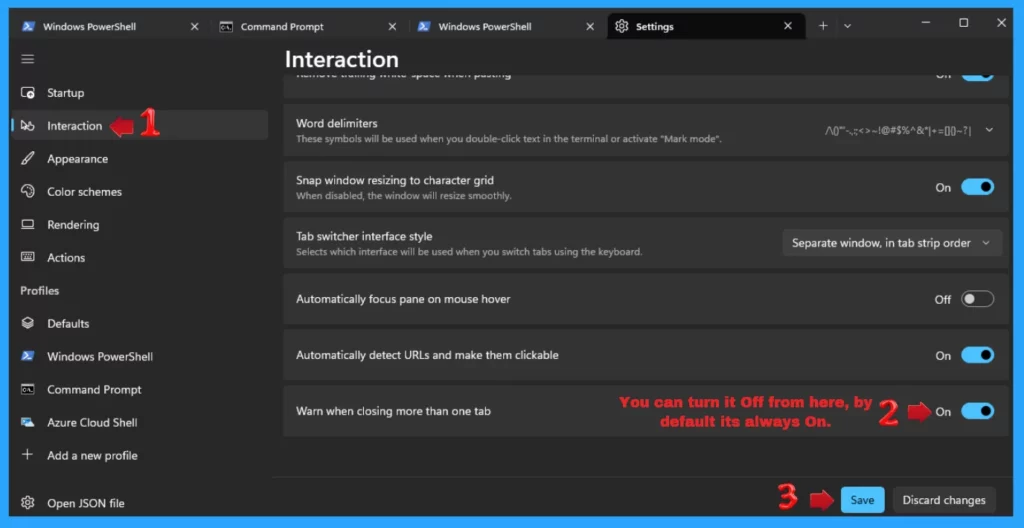Turn off Warn when closing more than one tab
Screen dimensions: 1024x528
click(977, 411)
